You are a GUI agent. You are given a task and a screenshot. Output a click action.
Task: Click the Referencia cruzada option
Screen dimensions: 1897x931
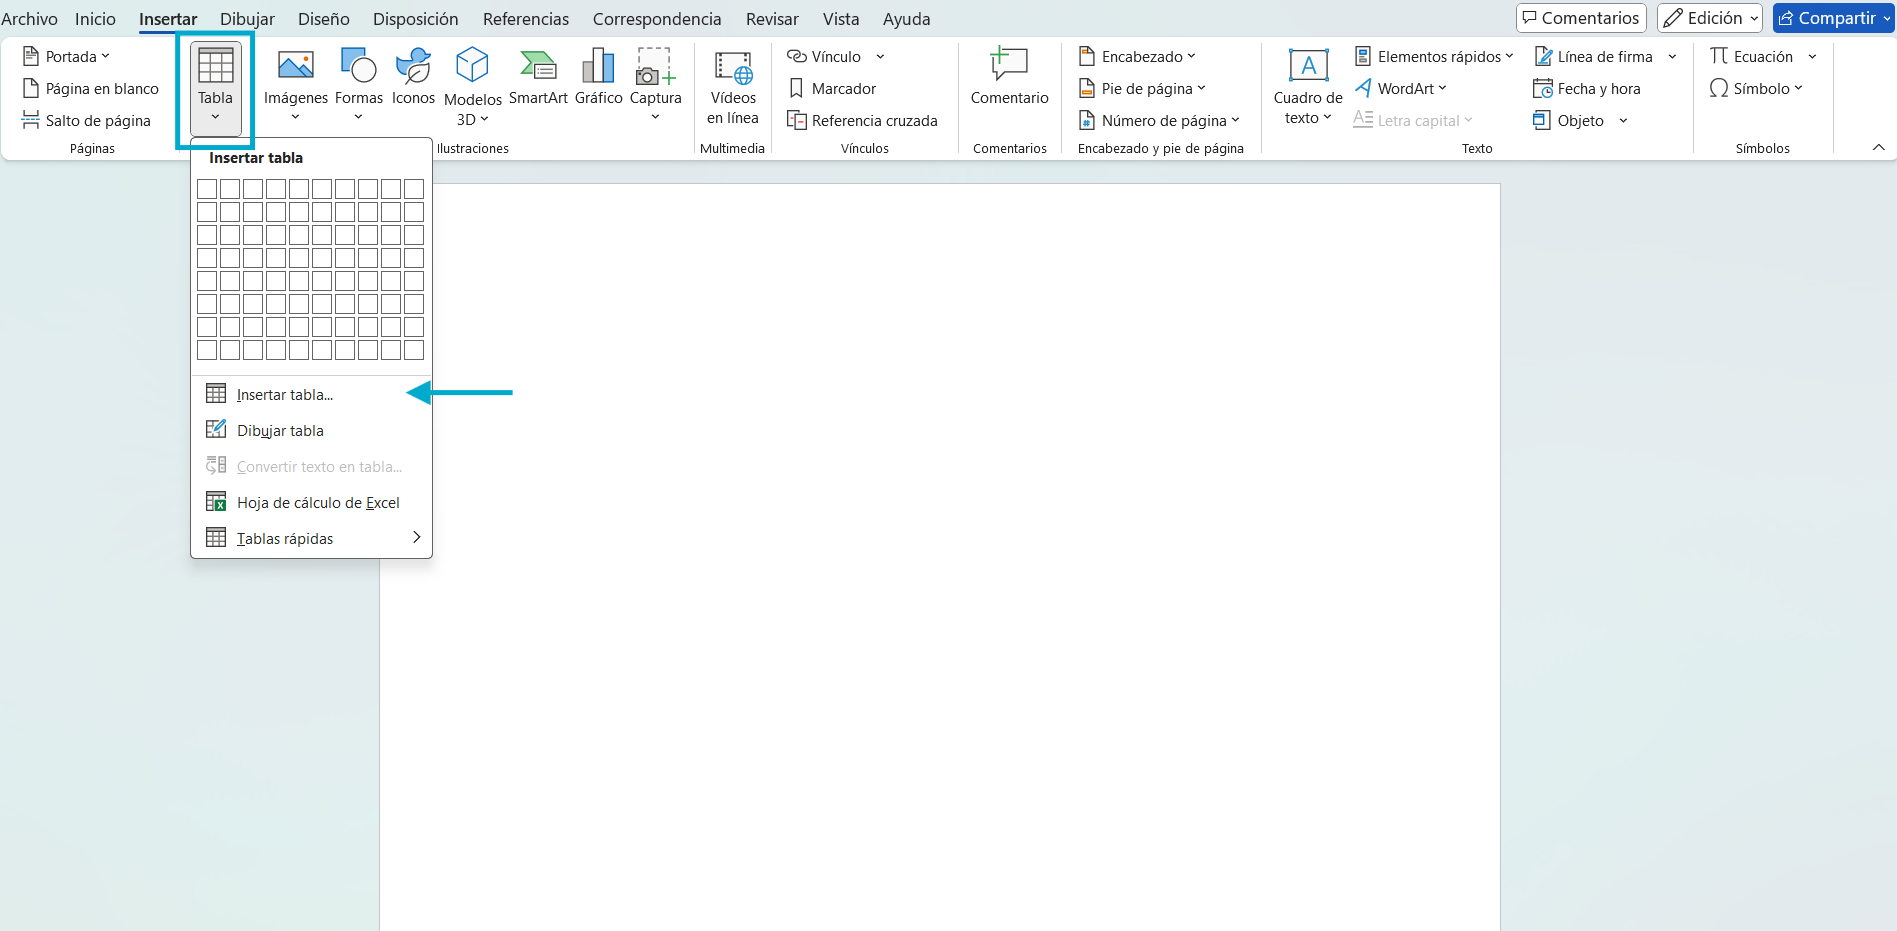pyautogui.click(x=862, y=121)
